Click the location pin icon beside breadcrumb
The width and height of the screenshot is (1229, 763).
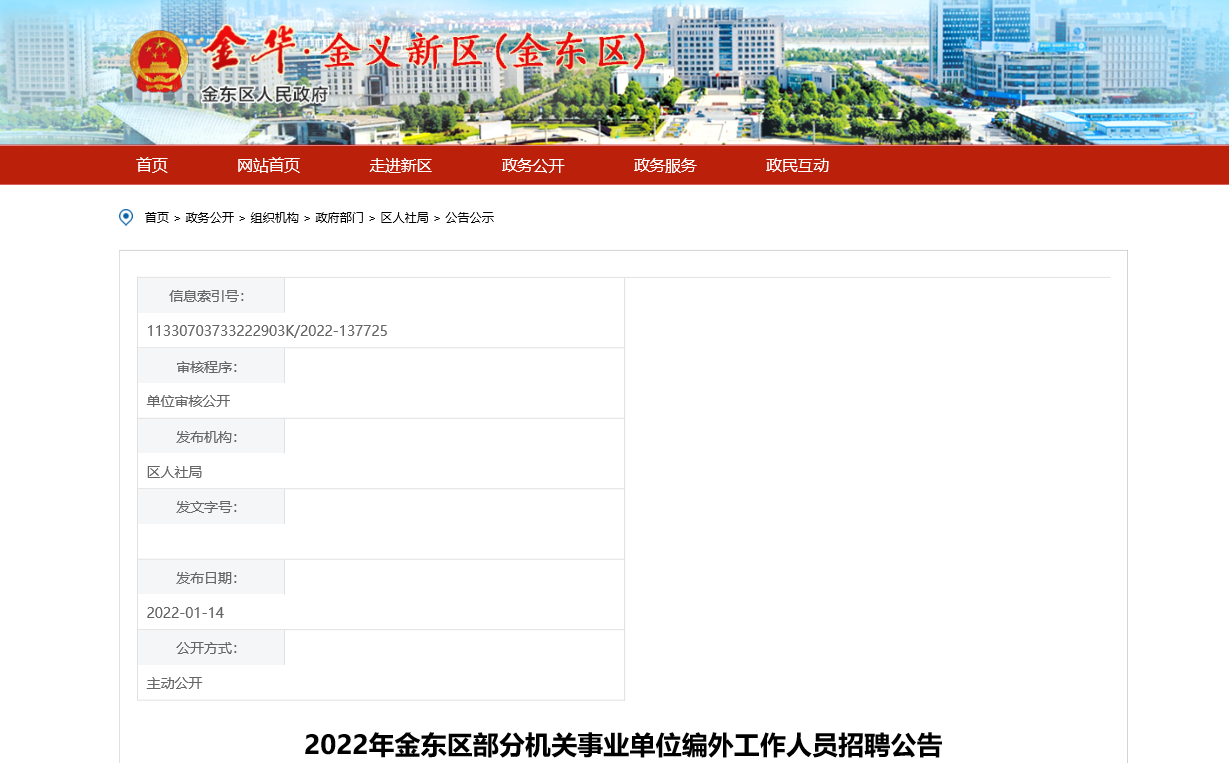126,217
